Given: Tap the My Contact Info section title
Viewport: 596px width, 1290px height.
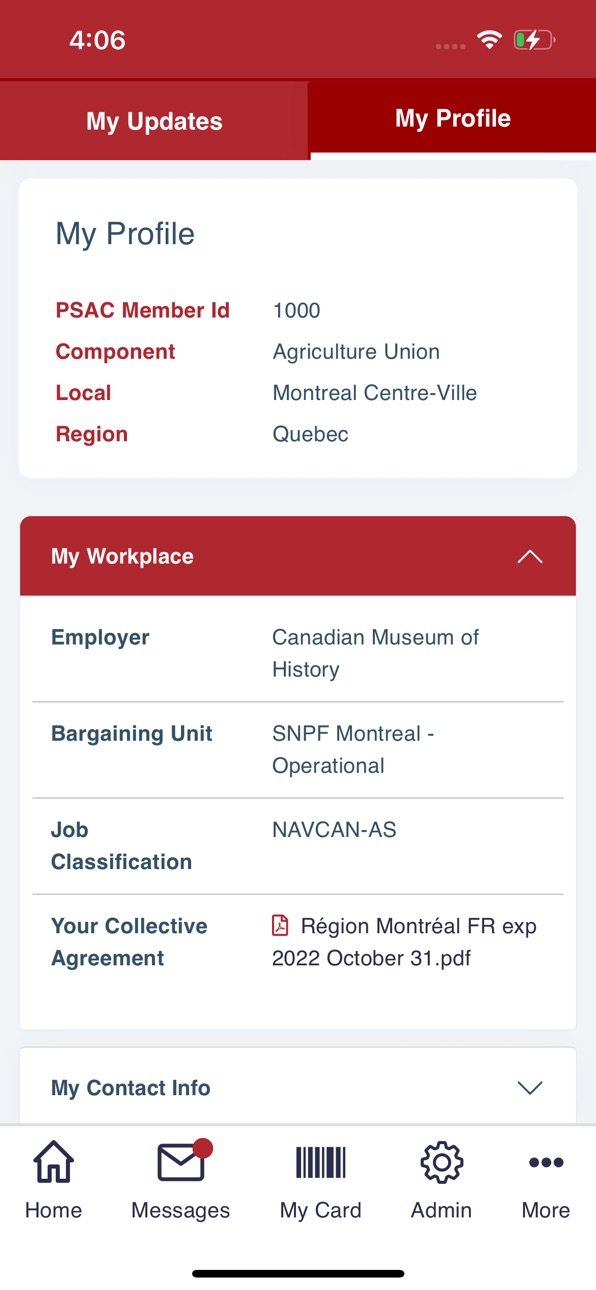Looking at the screenshot, I should [x=131, y=1088].
